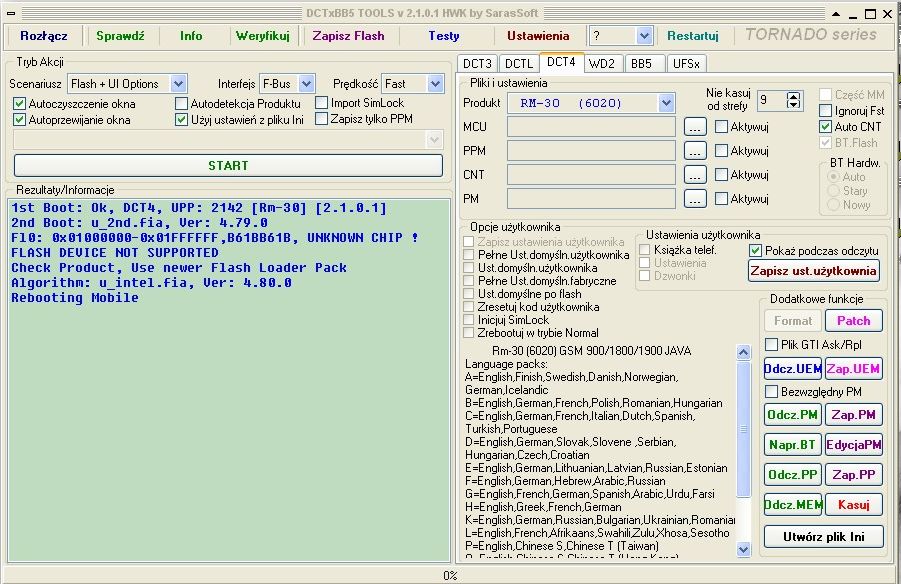Image resolution: width=901 pixels, height=584 pixels.
Task: Switch to the WD2 tab
Action: pyautogui.click(x=602, y=64)
